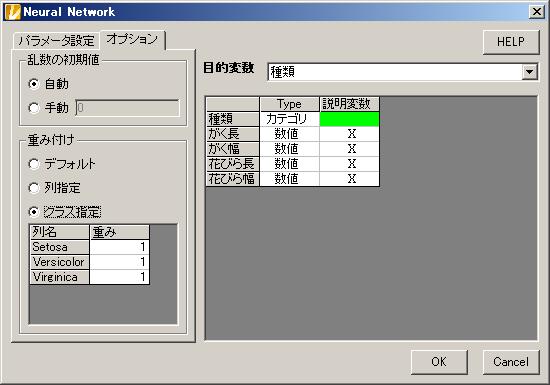The width and height of the screenshot is (550, 385).
Task: Edit the weight value for Versicolor
Action: click(x=120, y=262)
